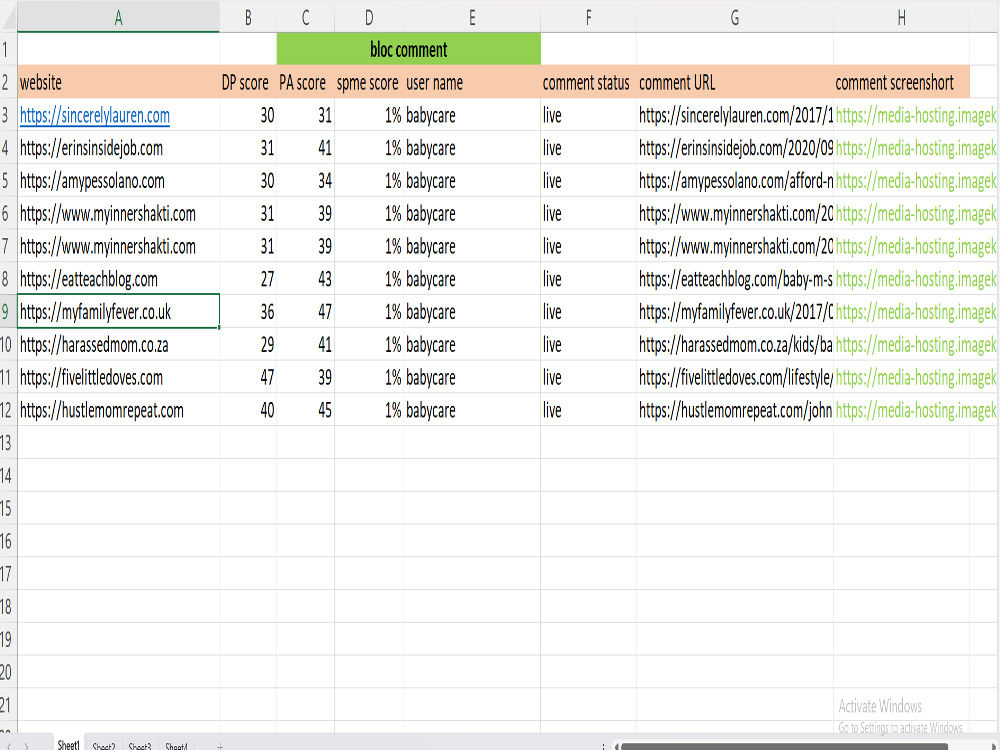
Task: Open the media-hosting.imagek link in row 12
Action: 916,410
